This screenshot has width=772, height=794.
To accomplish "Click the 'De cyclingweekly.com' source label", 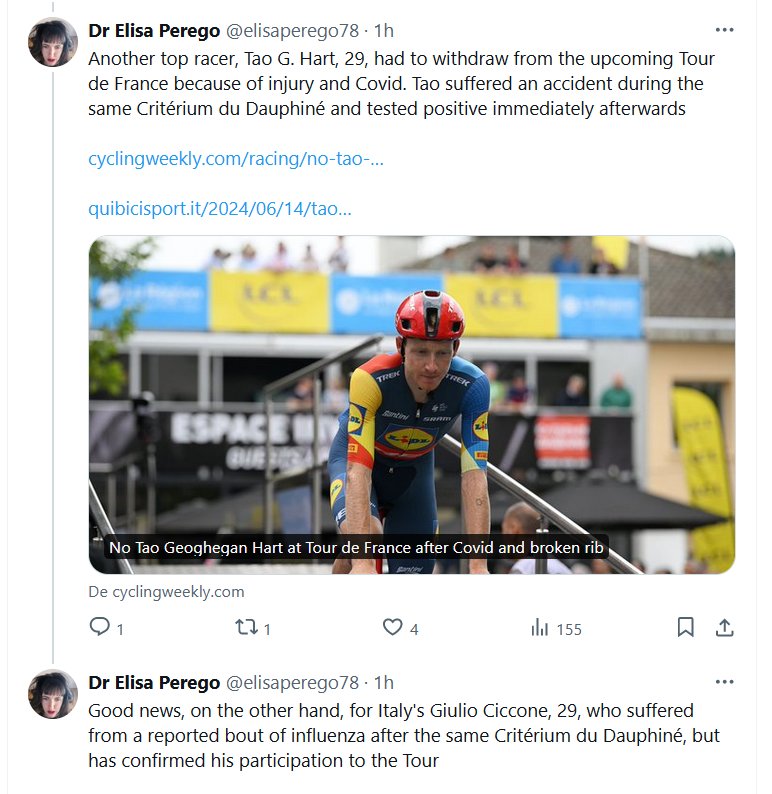I will click(166, 592).
